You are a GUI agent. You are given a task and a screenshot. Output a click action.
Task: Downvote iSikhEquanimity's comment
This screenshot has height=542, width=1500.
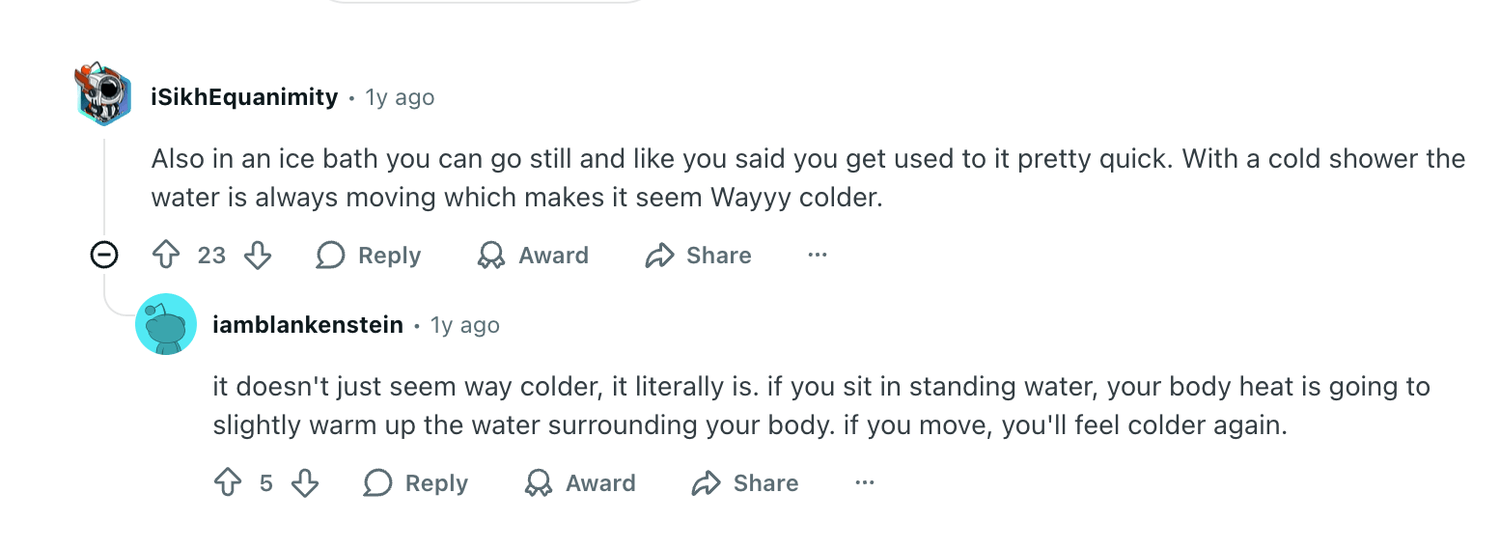[x=258, y=255]
